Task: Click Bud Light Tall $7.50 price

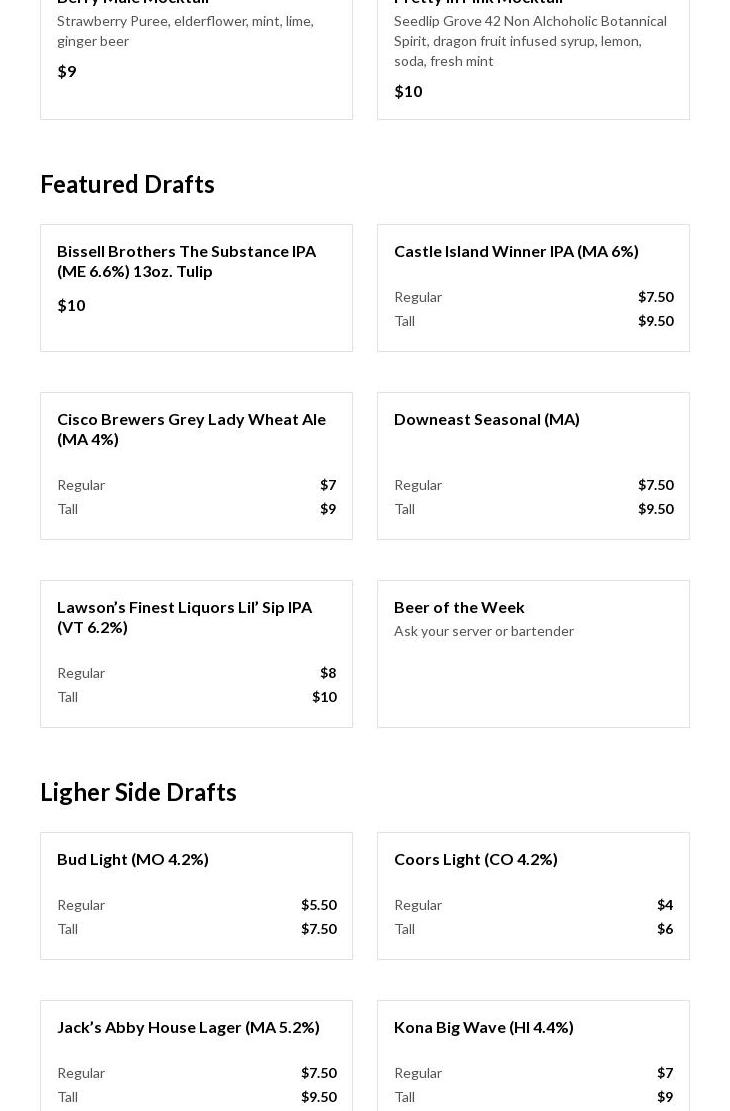Action: tap(318, 929)
